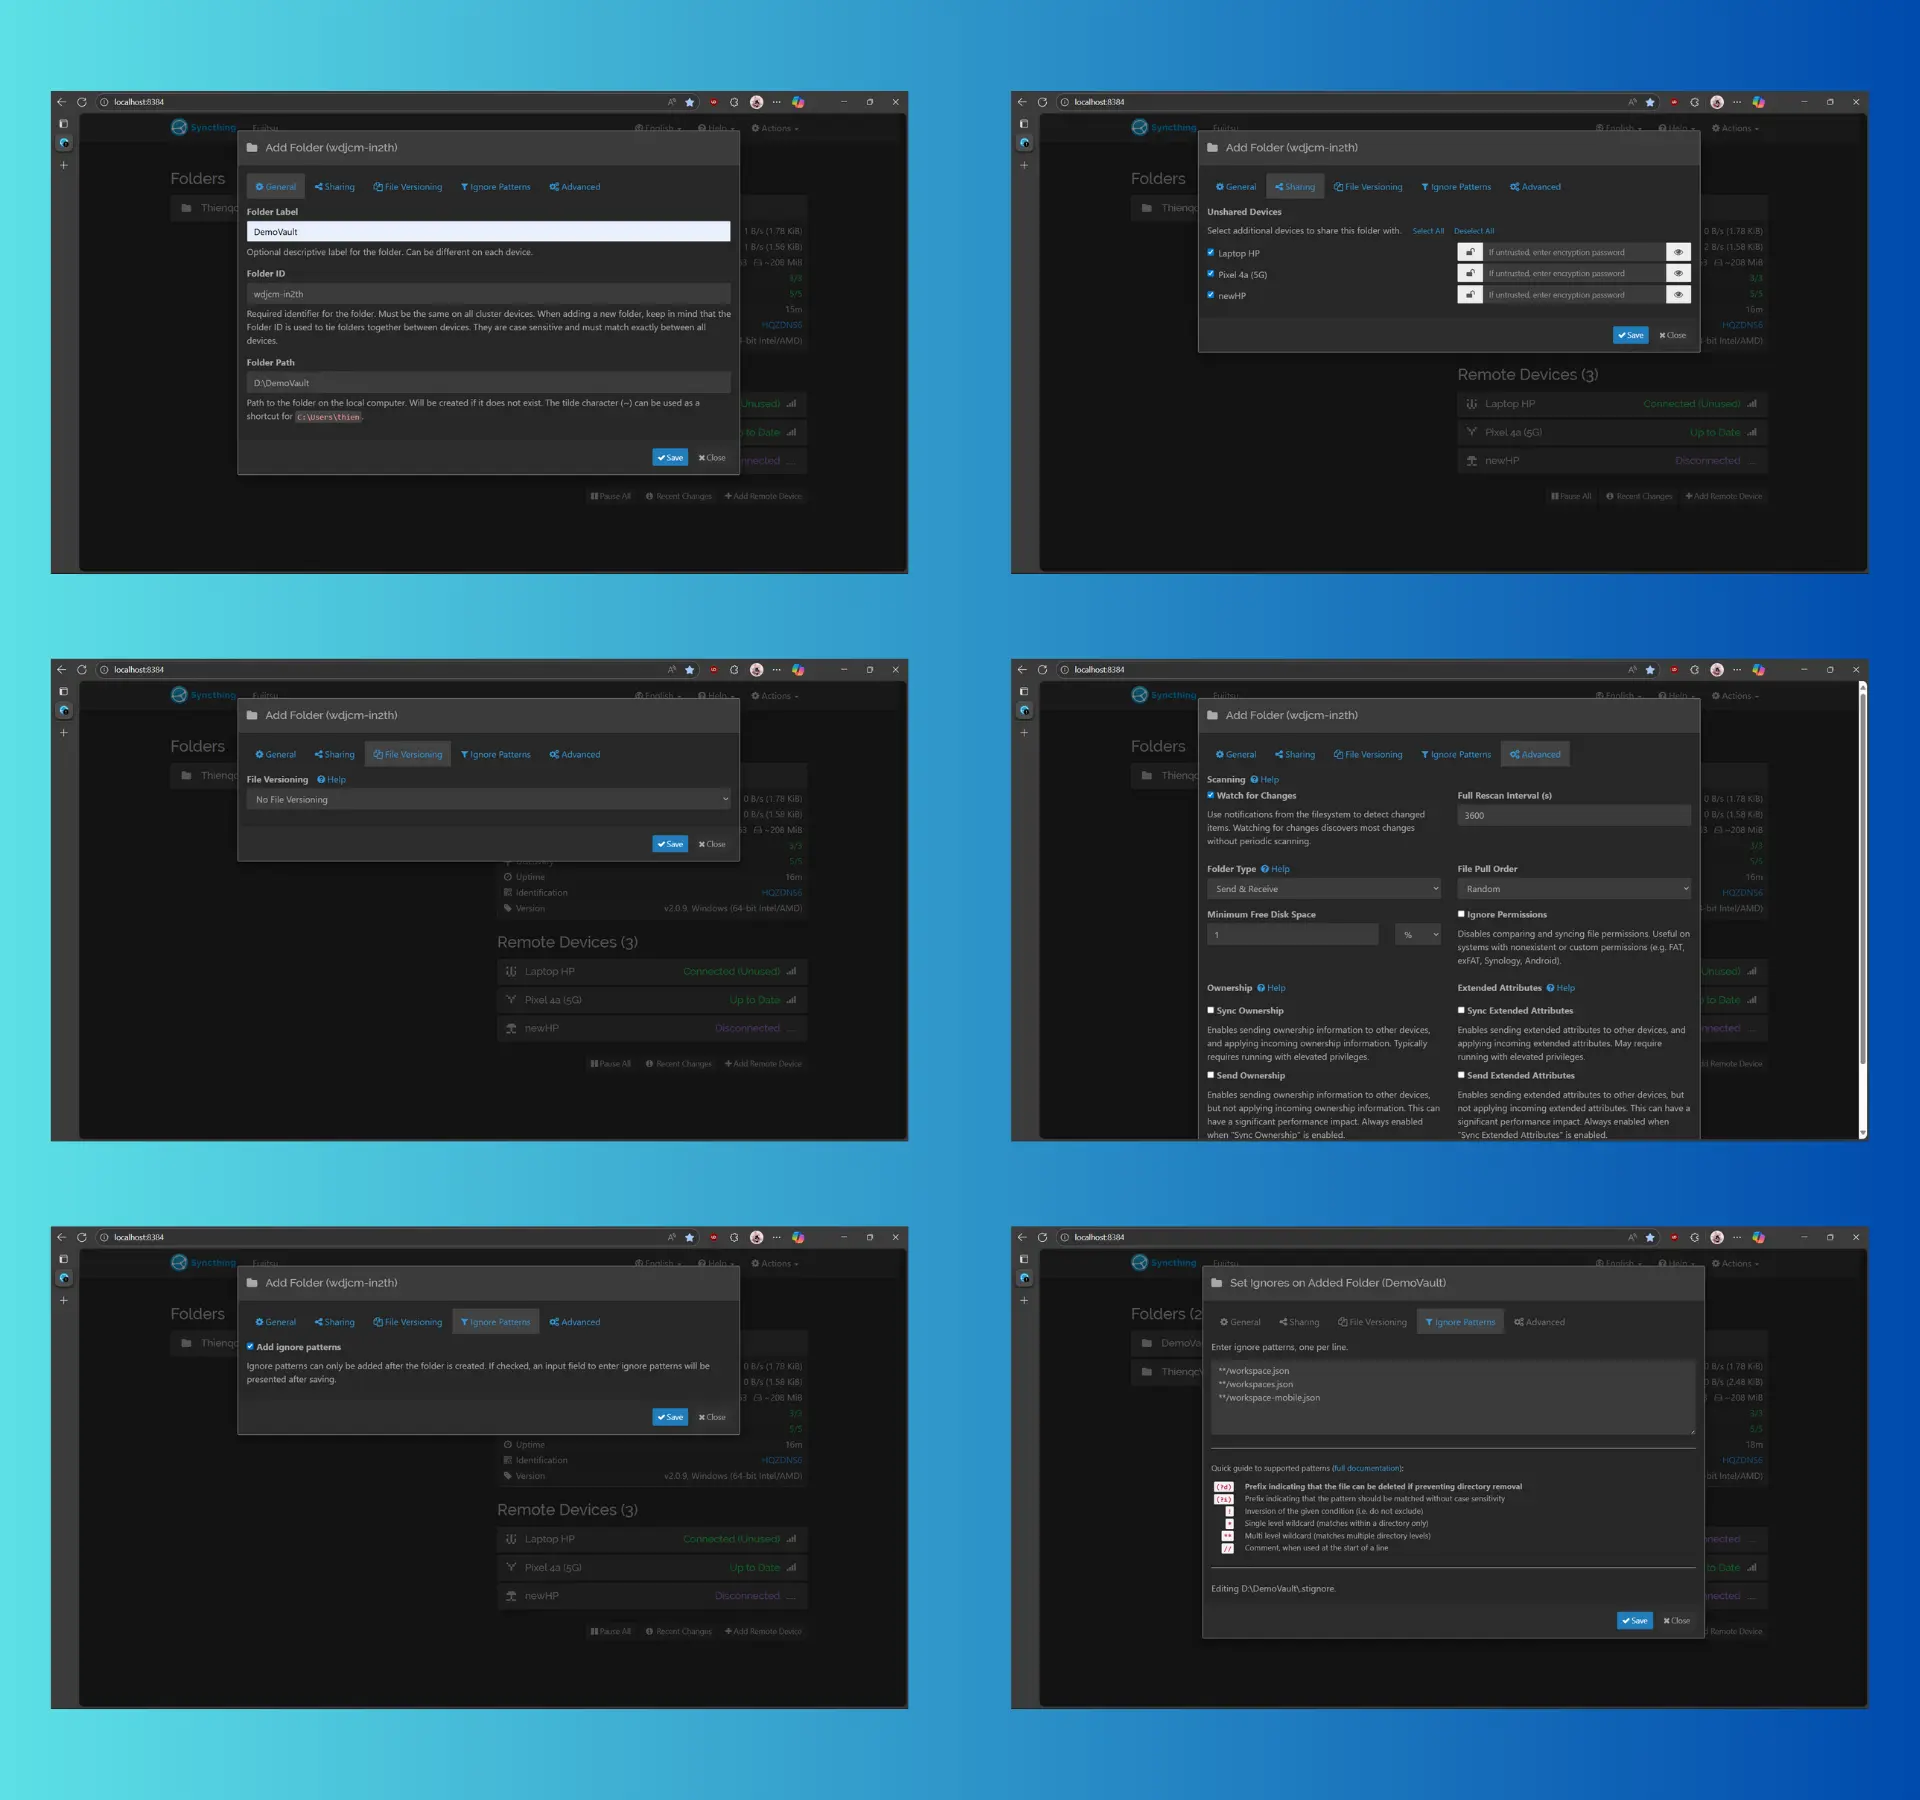This screenshot has width=1920, height=1800.
Task: Click lock icon in Laptop HP row
Action: click(1469, 252)
